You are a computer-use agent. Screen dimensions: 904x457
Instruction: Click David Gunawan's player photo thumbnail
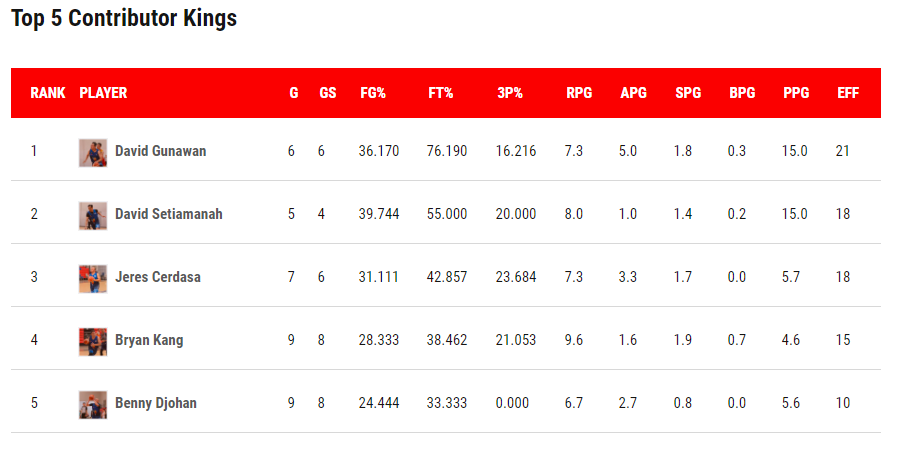pyautogui.click(x=93, y=152)
